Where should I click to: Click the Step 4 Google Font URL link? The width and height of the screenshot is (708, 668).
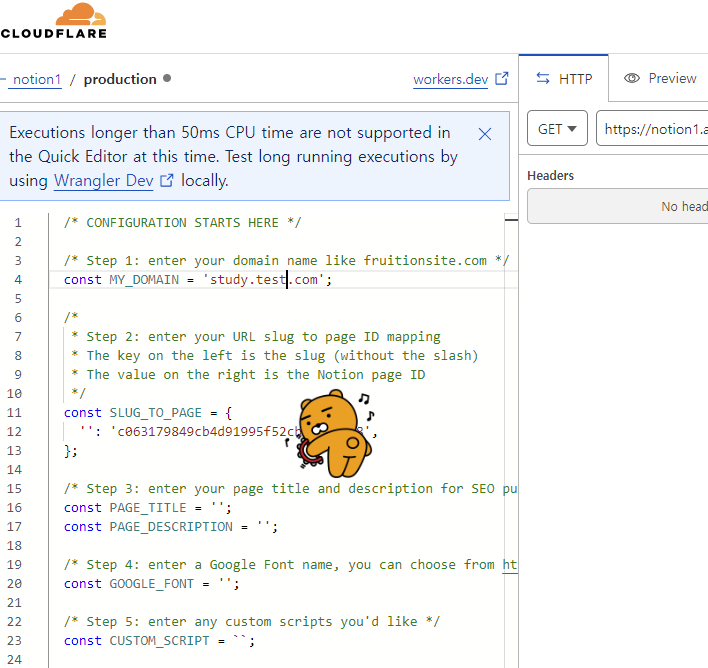(510, 565)
